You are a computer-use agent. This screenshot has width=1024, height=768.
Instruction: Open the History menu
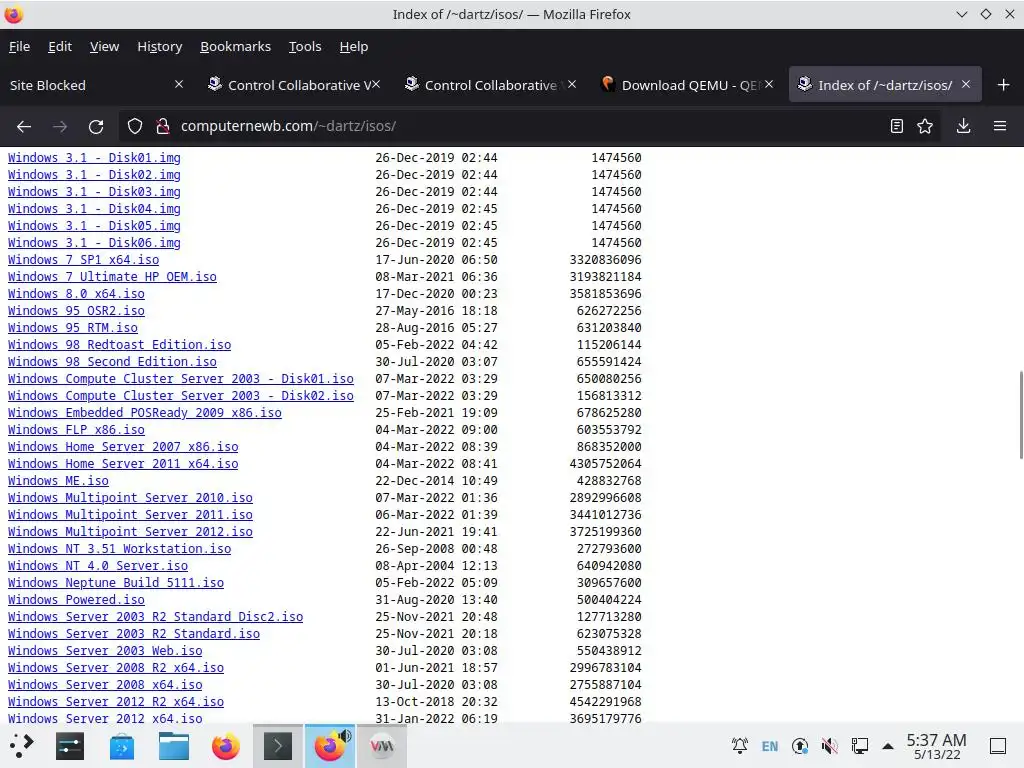click(x=159, y=46)
